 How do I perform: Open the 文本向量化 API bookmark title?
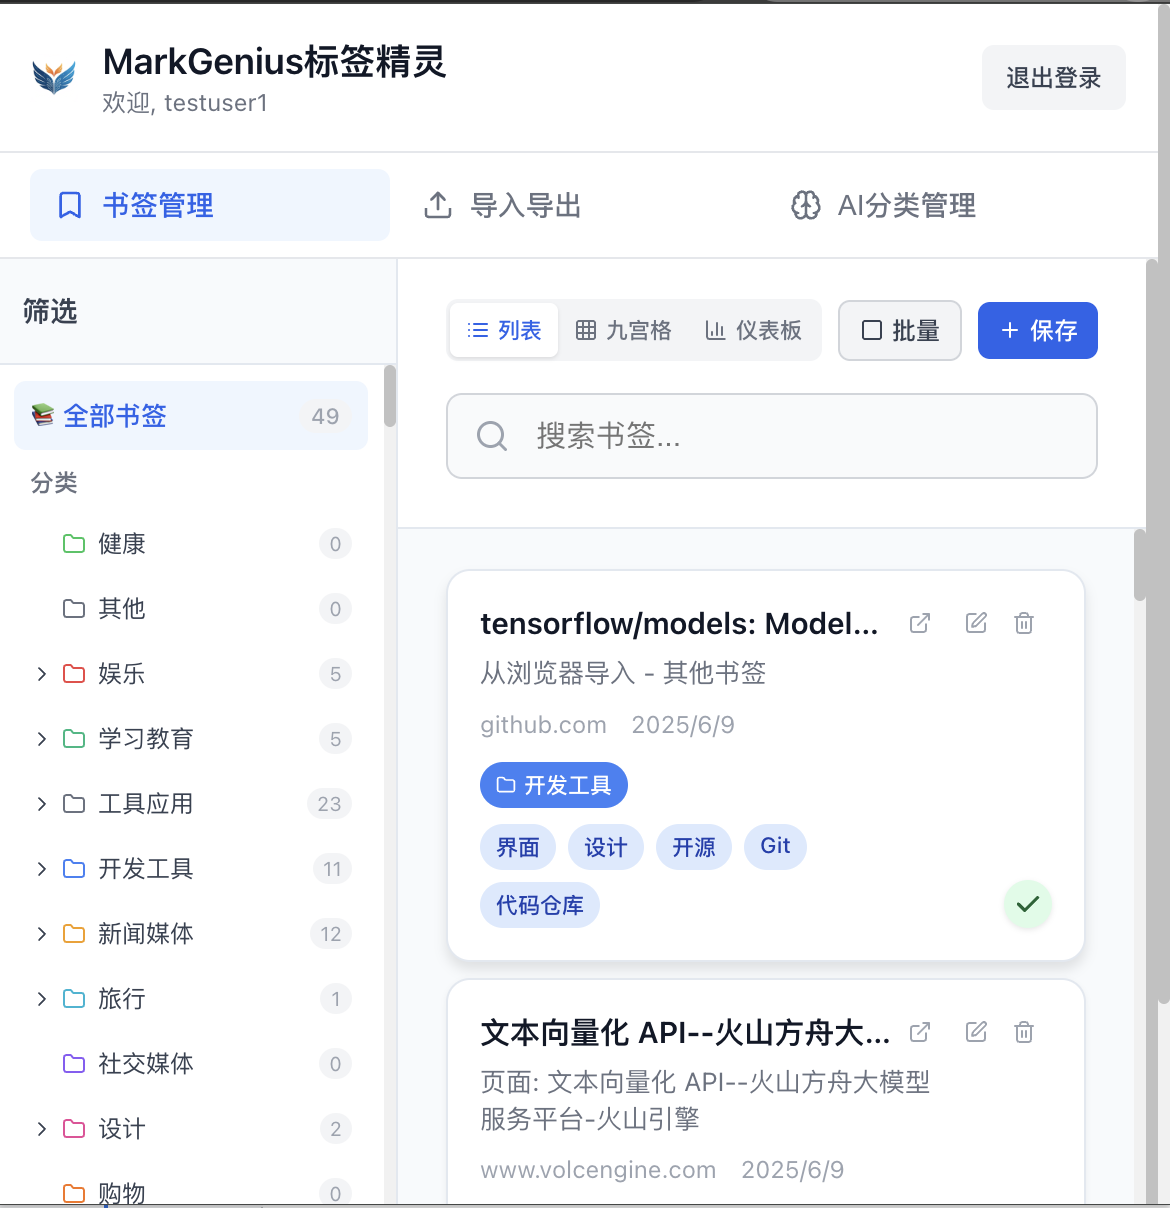pyautogui.click(x=685, y=1033)
